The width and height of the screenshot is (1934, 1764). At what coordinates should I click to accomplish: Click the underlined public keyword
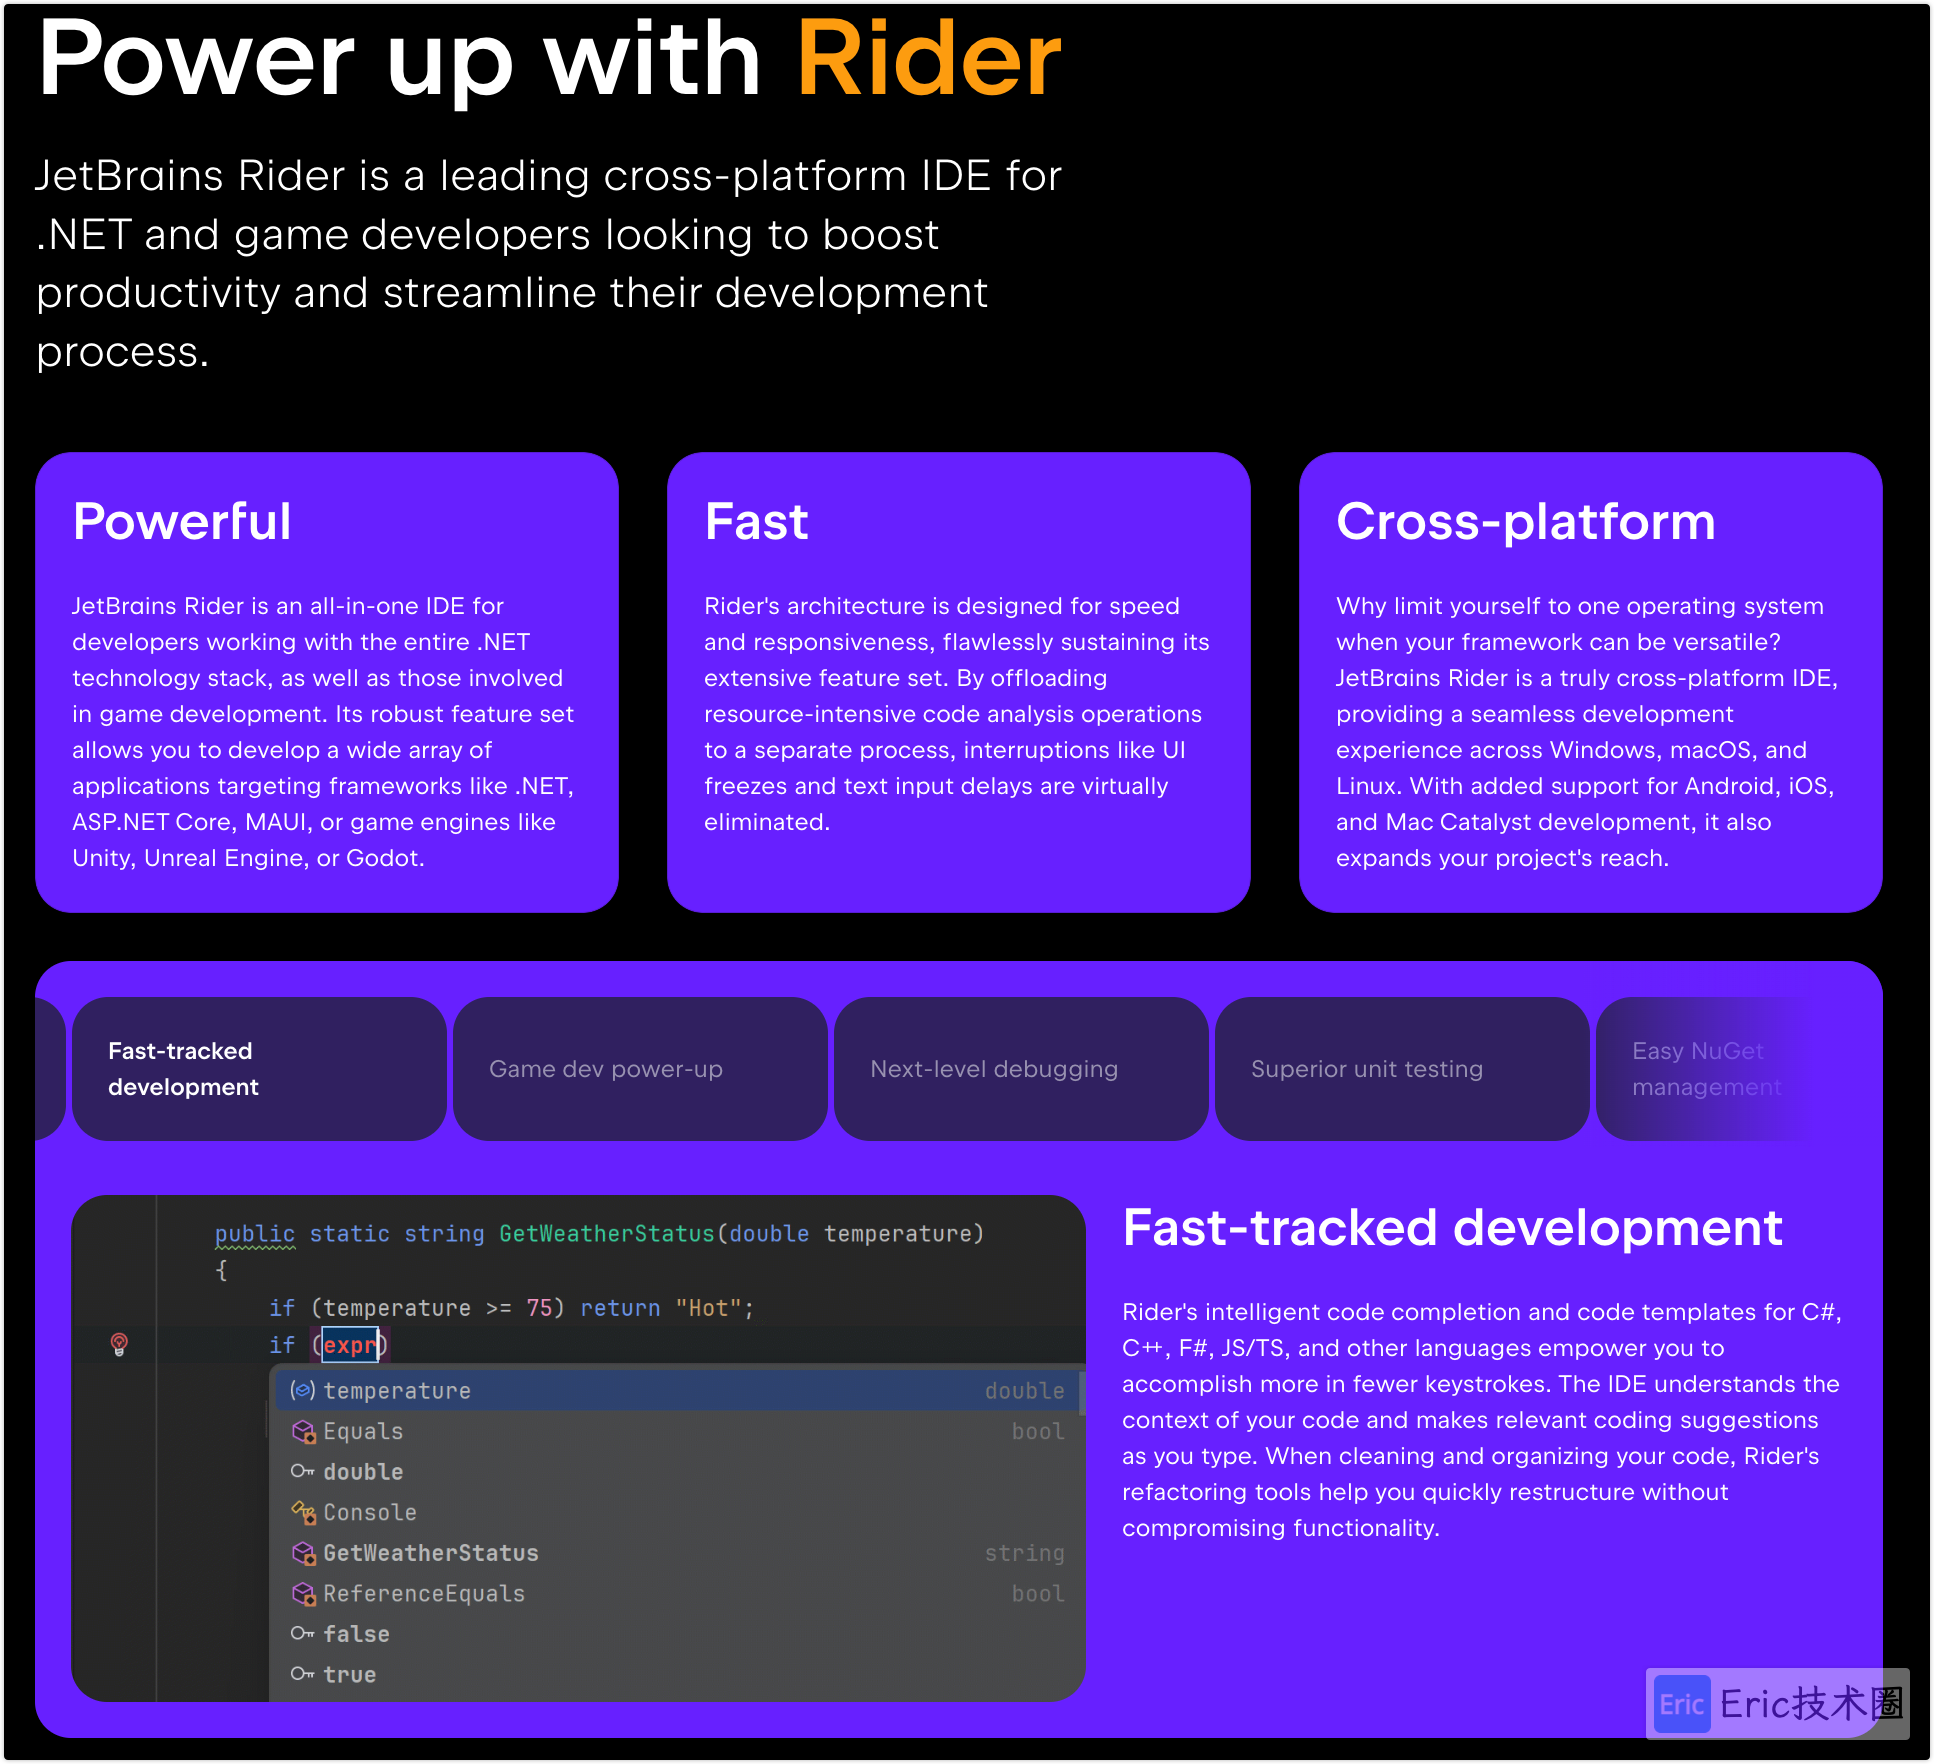(x=255, y=1235)
